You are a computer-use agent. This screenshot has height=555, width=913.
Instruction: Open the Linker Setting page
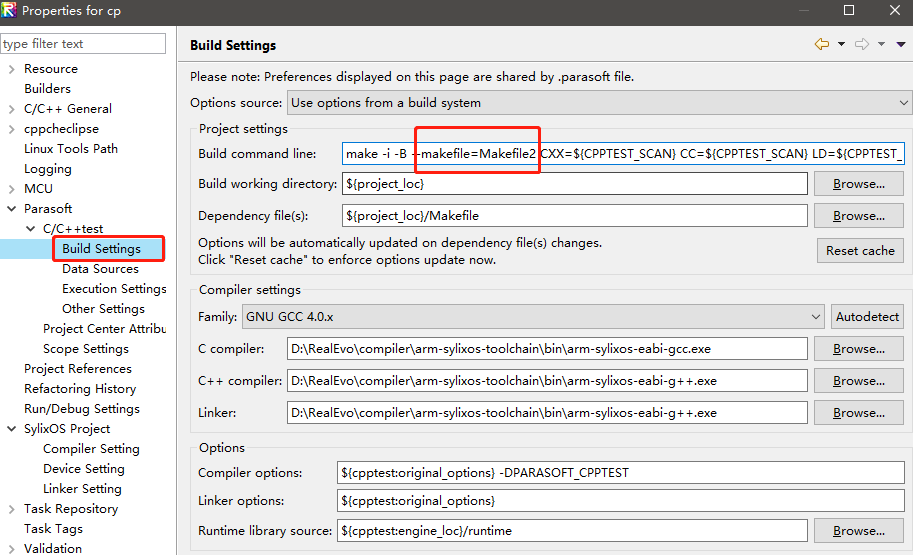(82, 489)
